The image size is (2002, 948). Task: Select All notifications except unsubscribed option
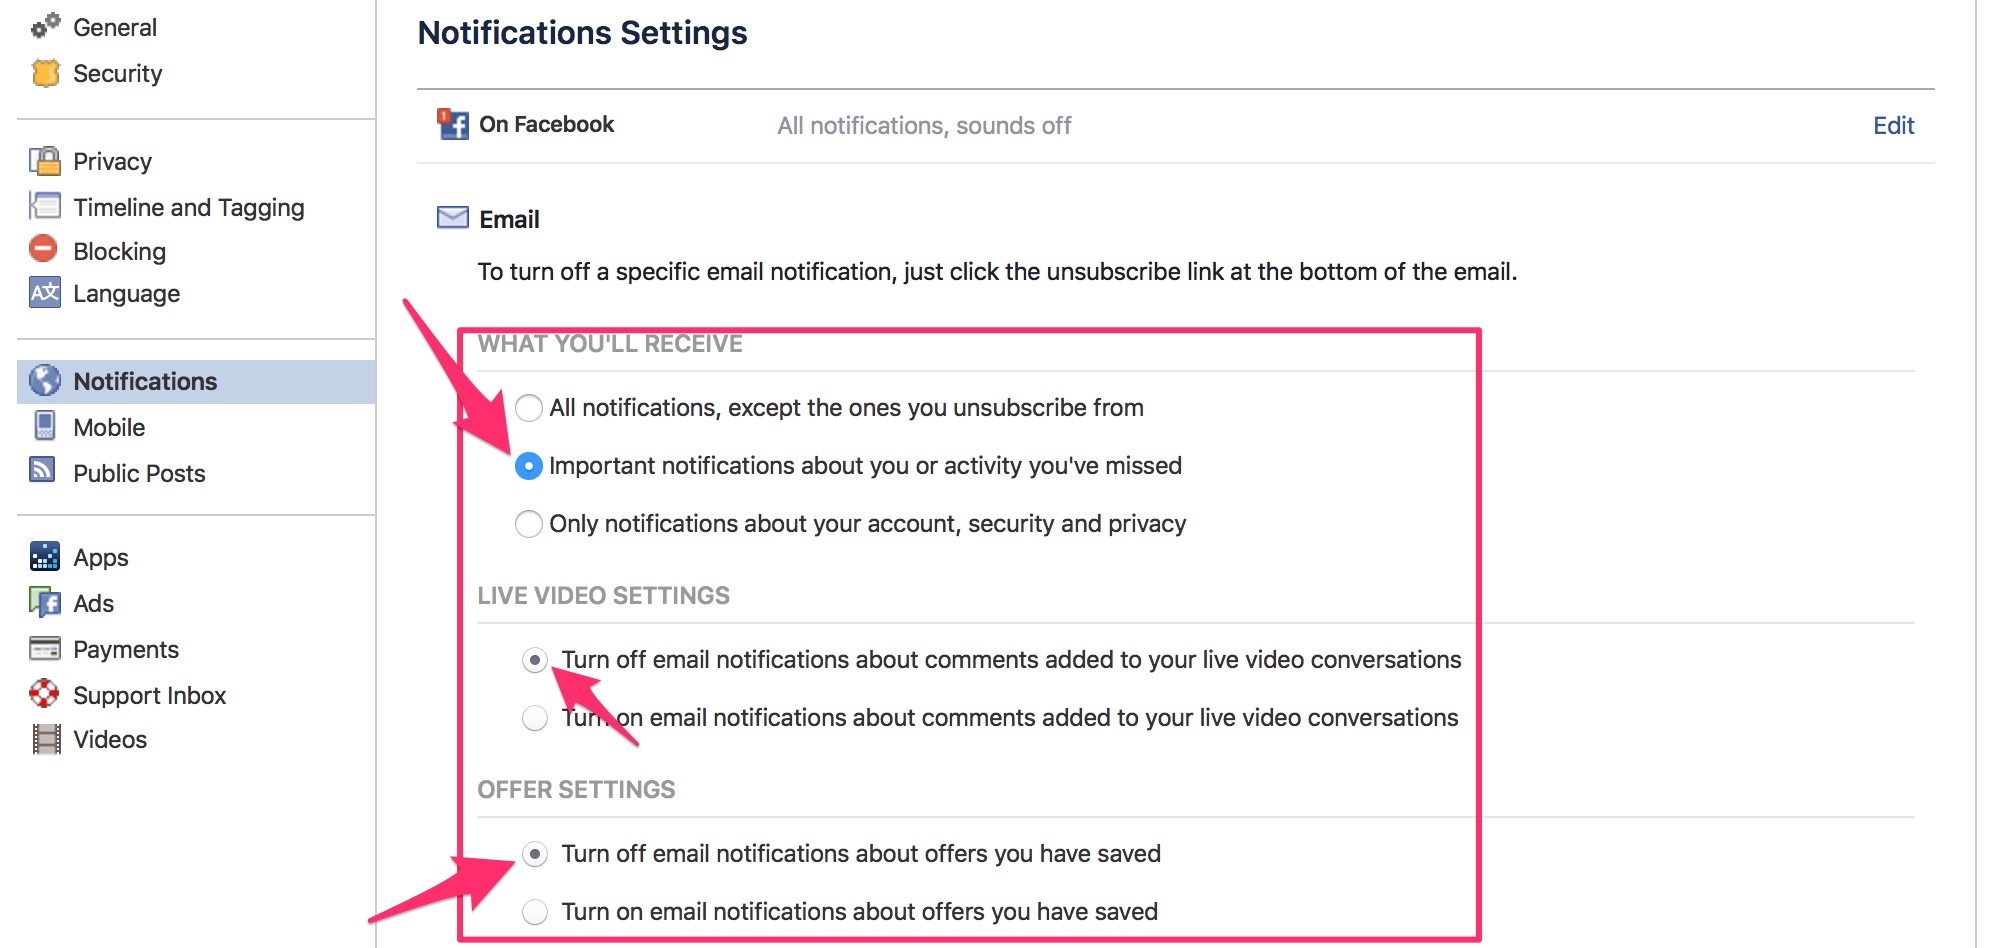529,408
